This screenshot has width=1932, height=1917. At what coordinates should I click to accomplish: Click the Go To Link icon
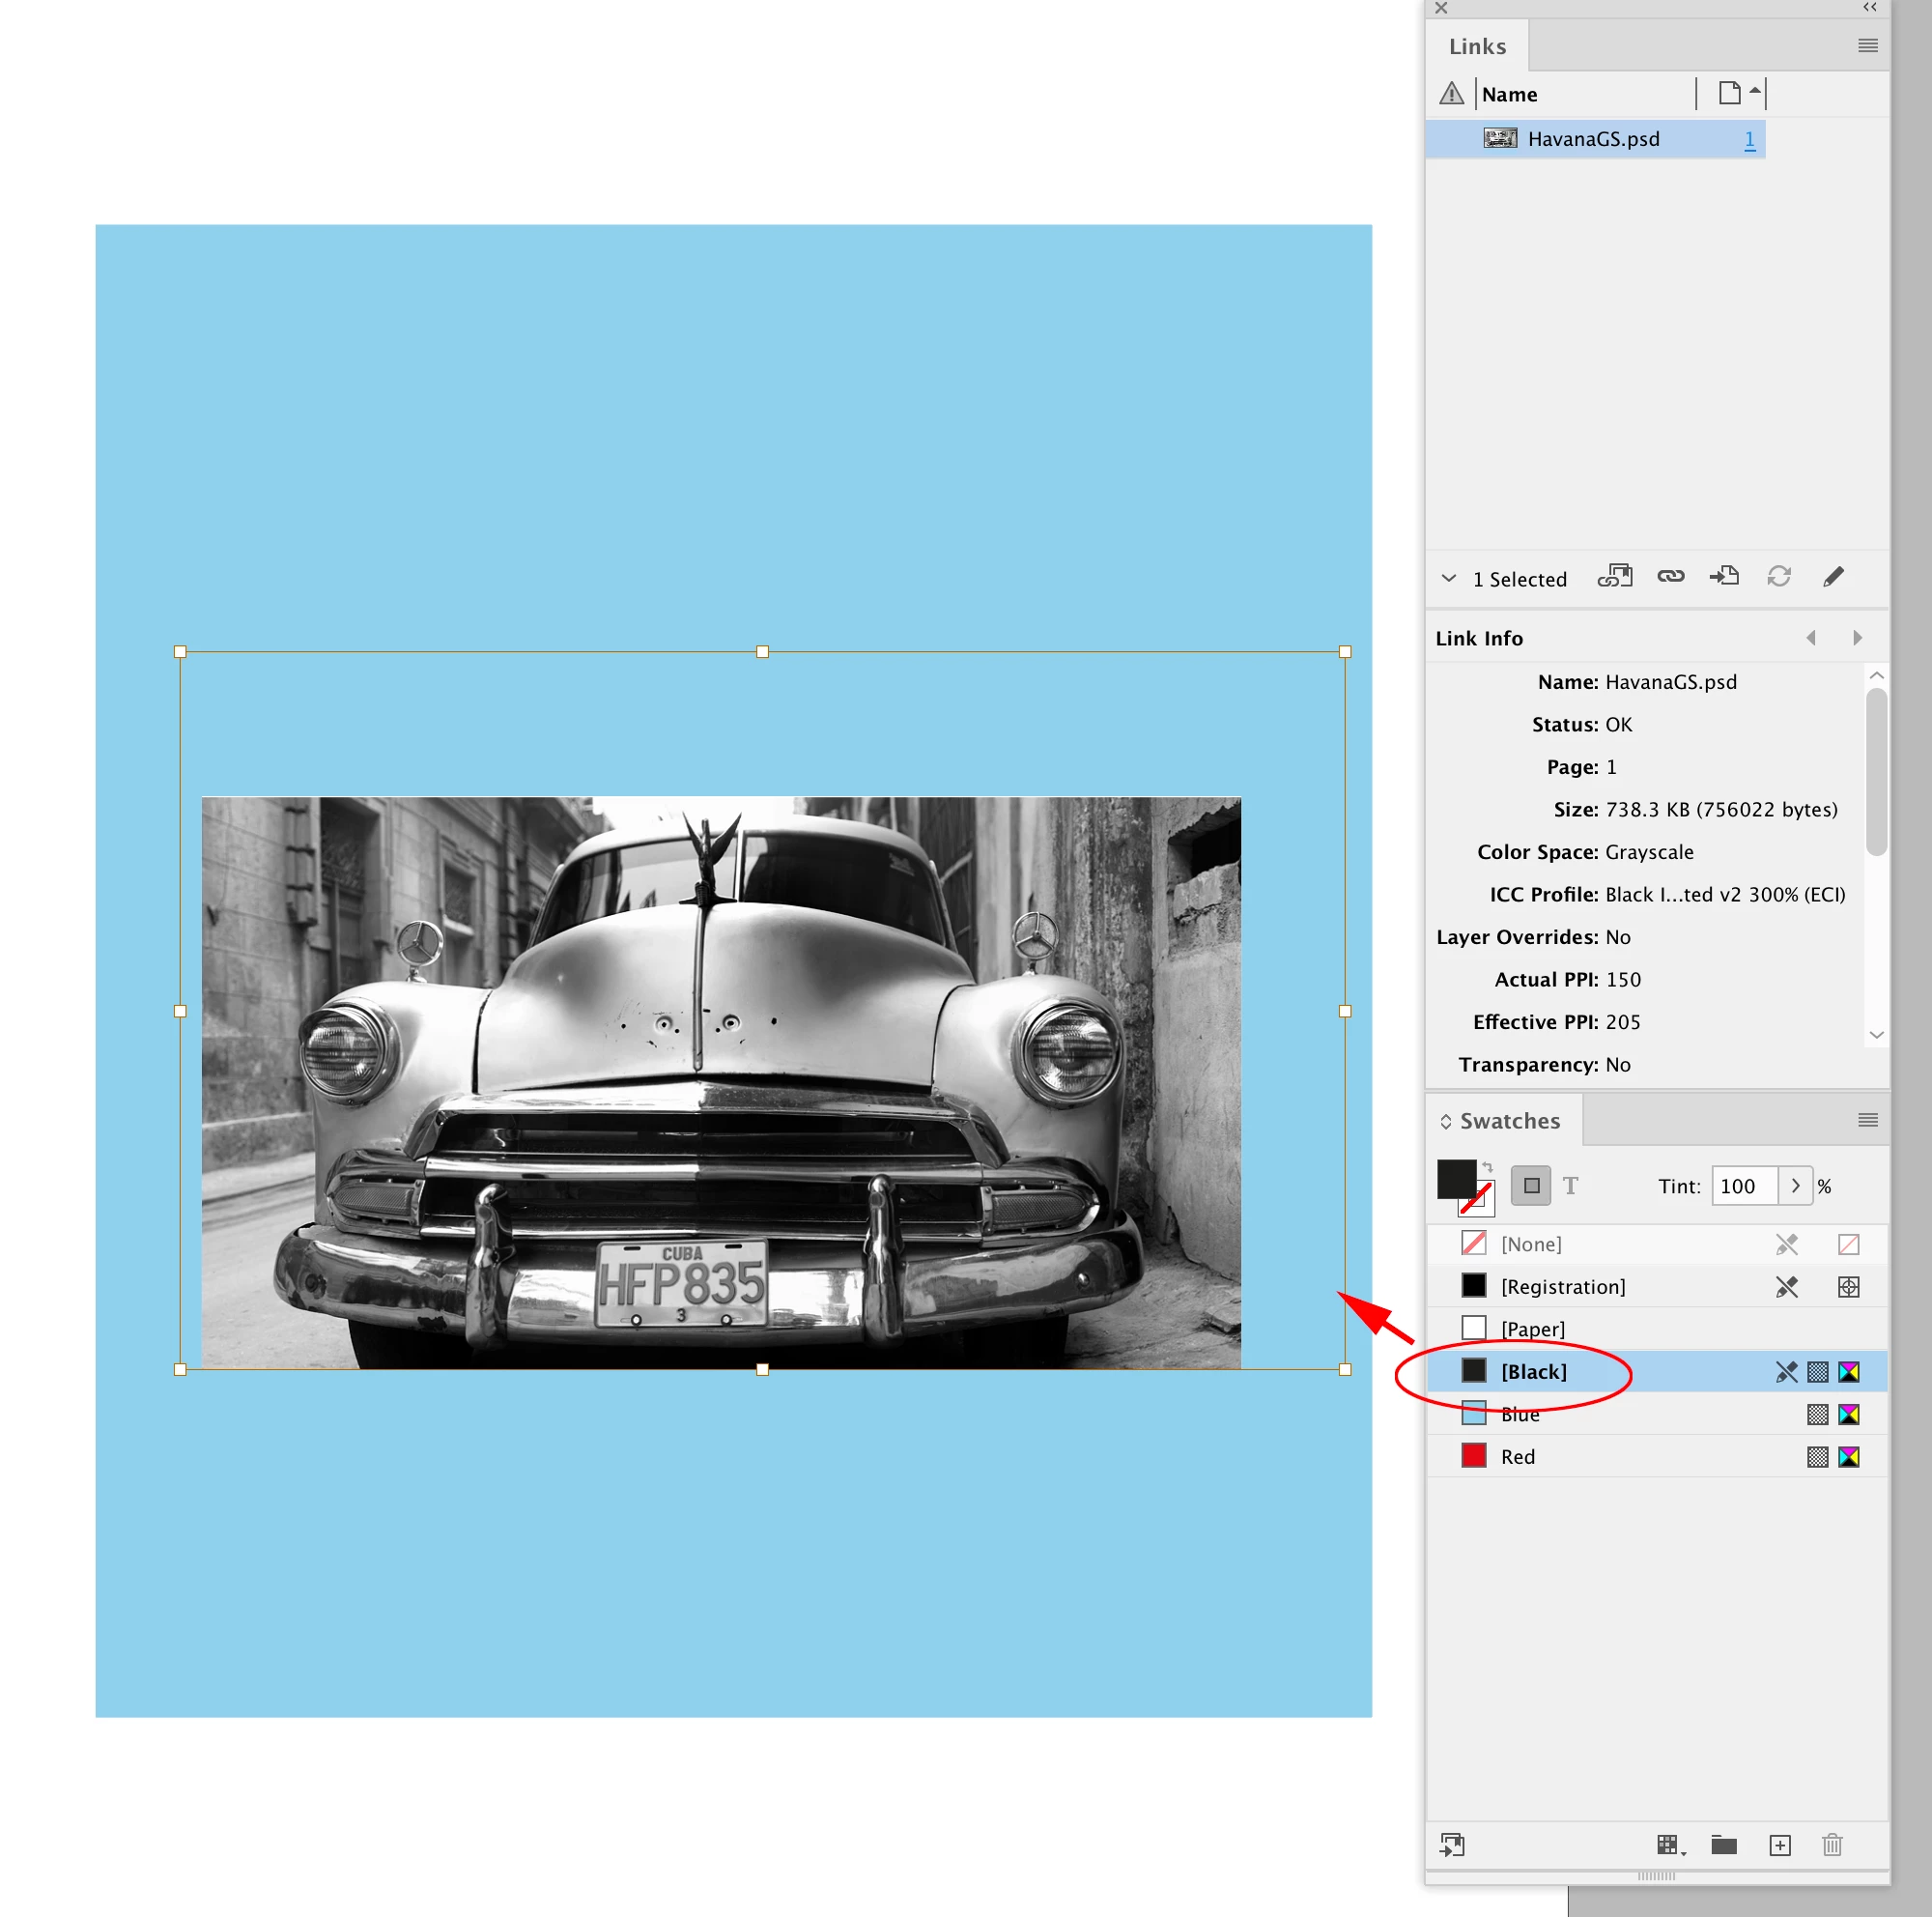(1724, 577)
